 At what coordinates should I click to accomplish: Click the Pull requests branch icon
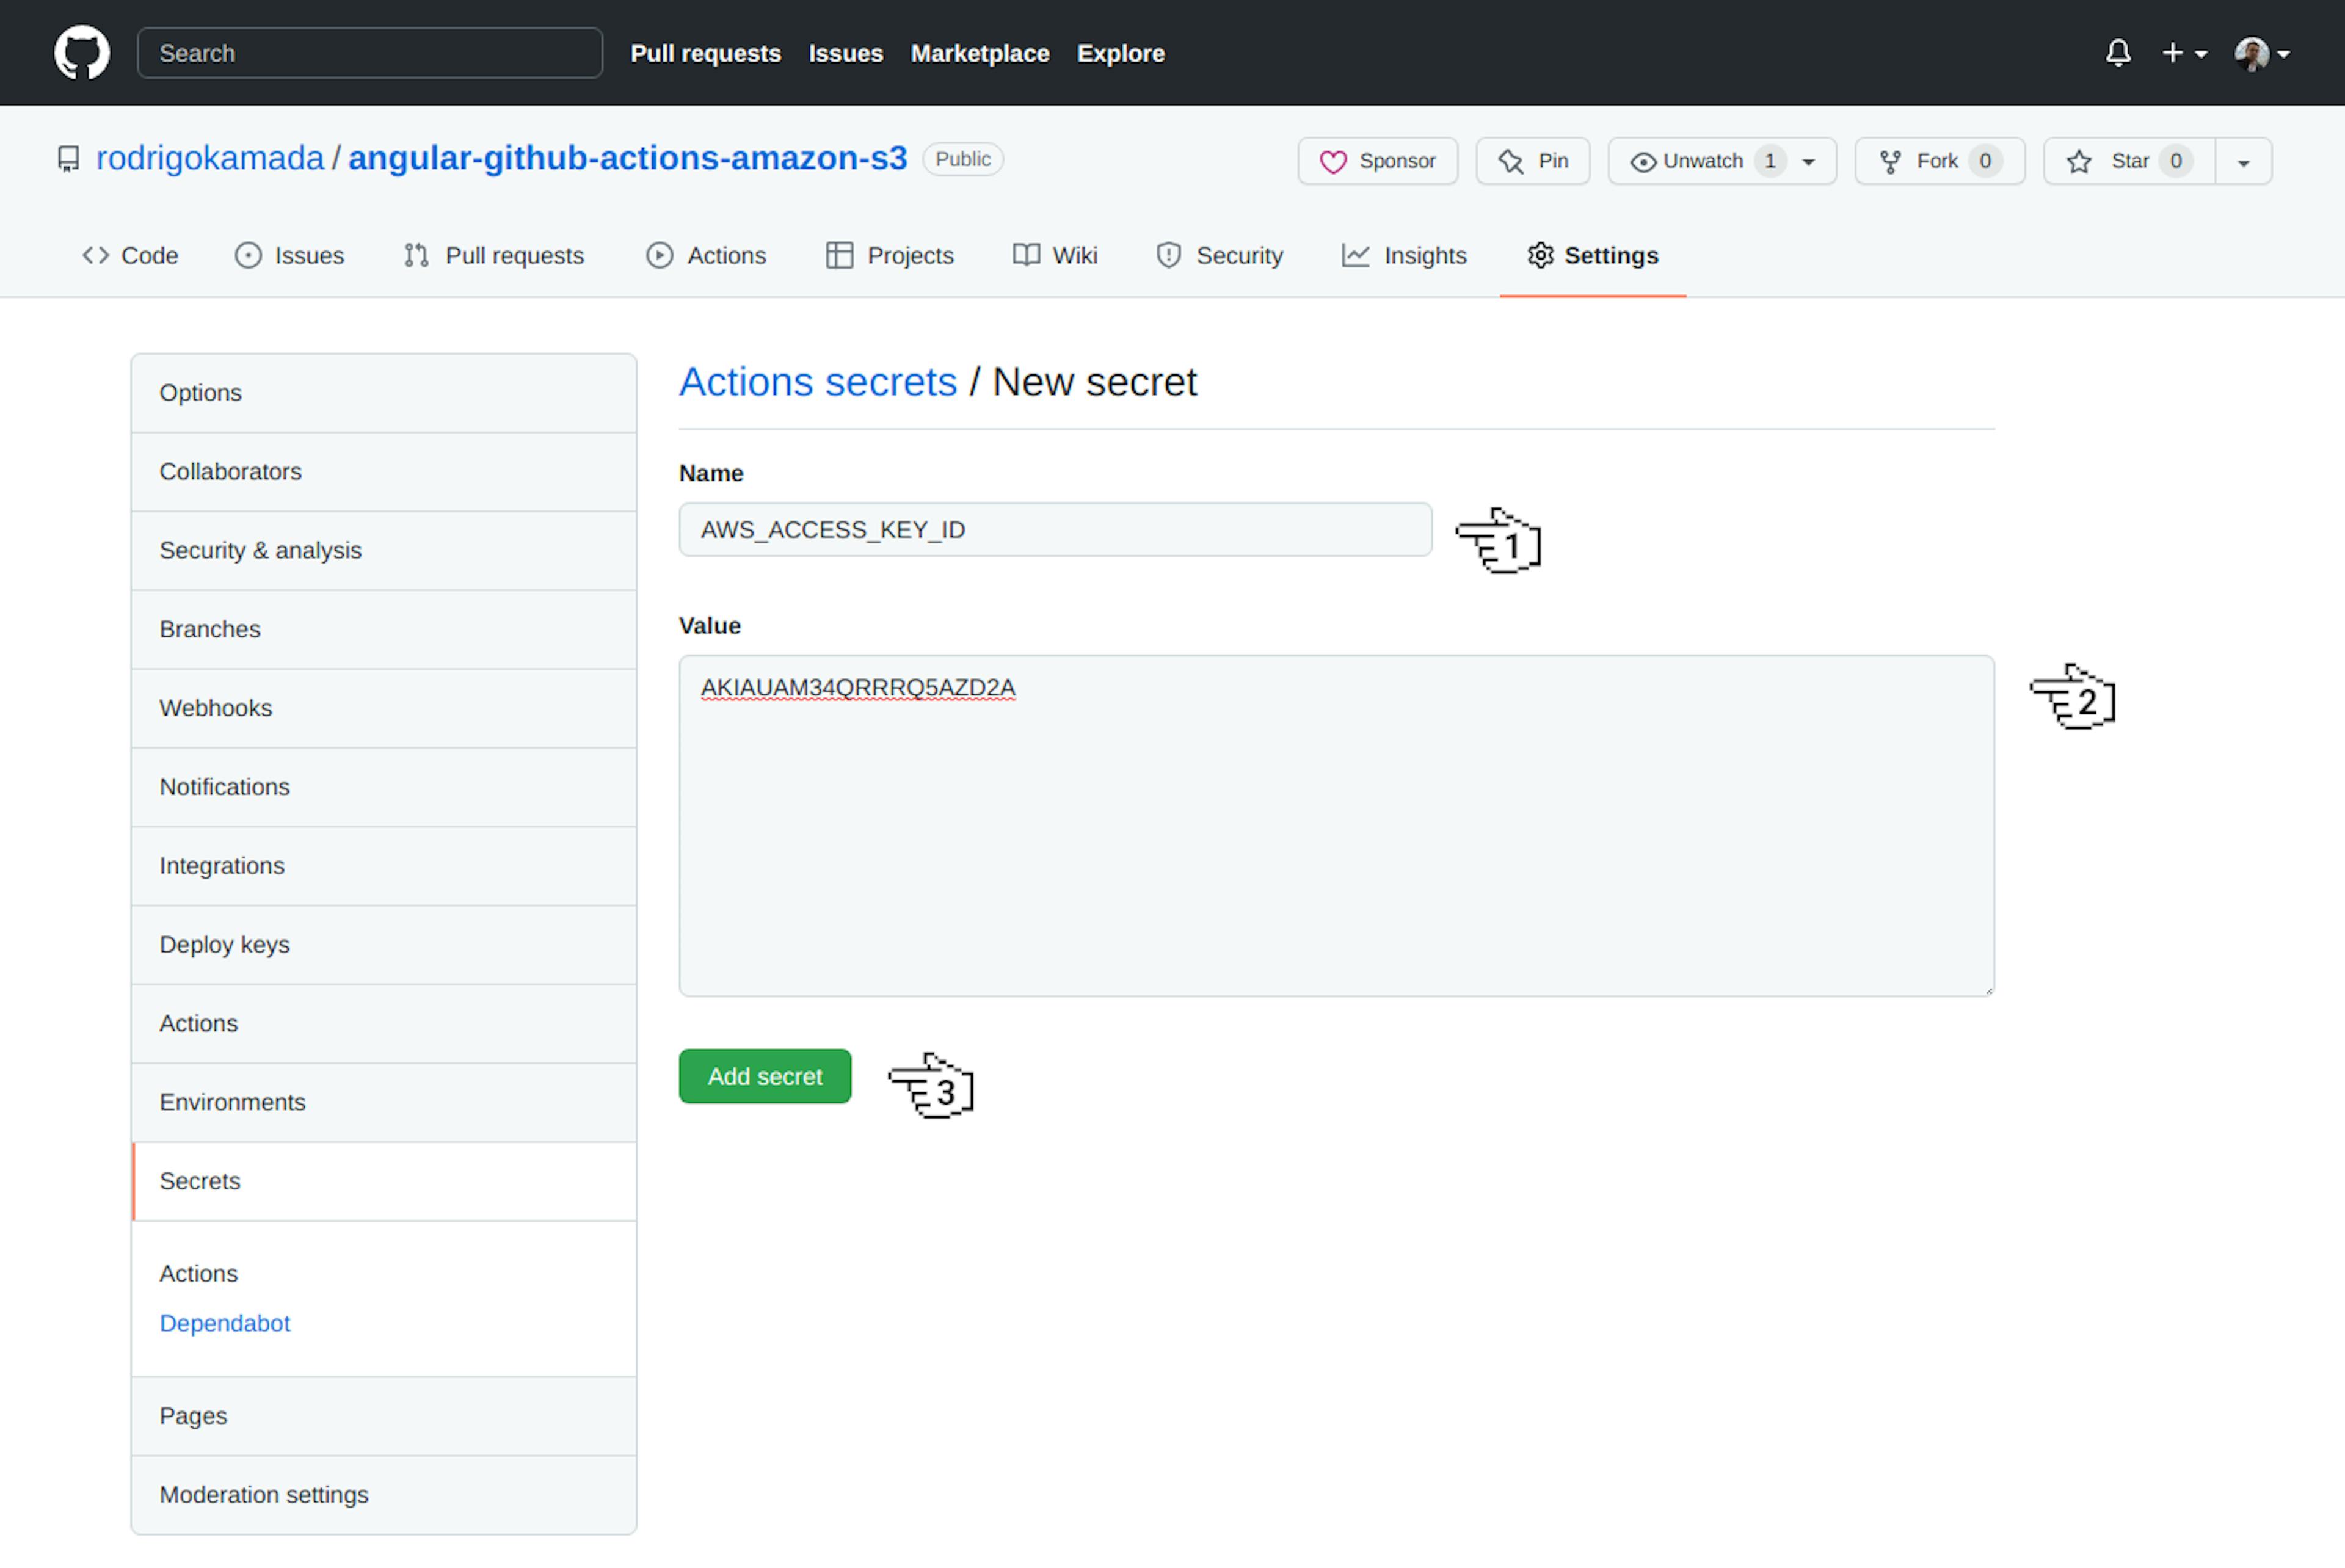416,256
